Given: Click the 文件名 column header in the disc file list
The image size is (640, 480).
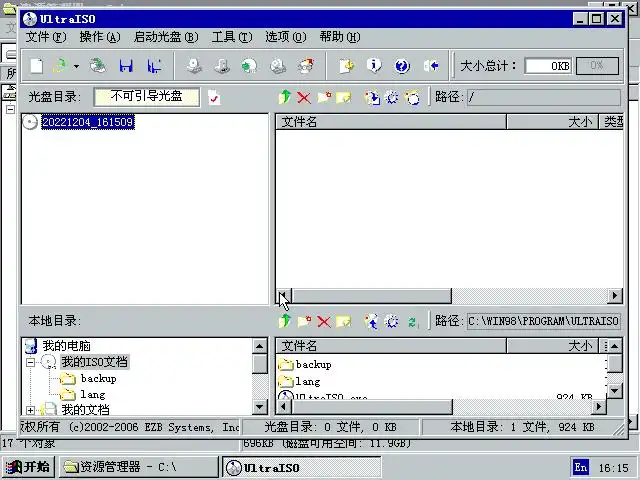Looking at the screenshot, I should (x=391, y=122).
